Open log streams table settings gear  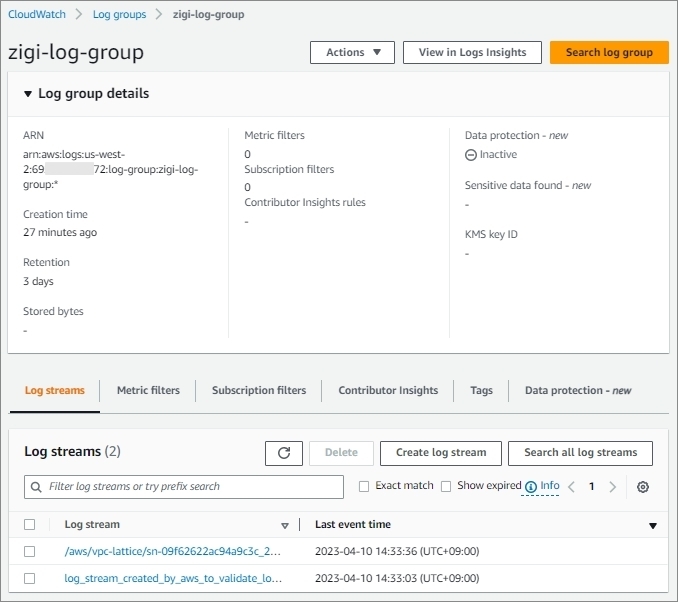(643, 487)
